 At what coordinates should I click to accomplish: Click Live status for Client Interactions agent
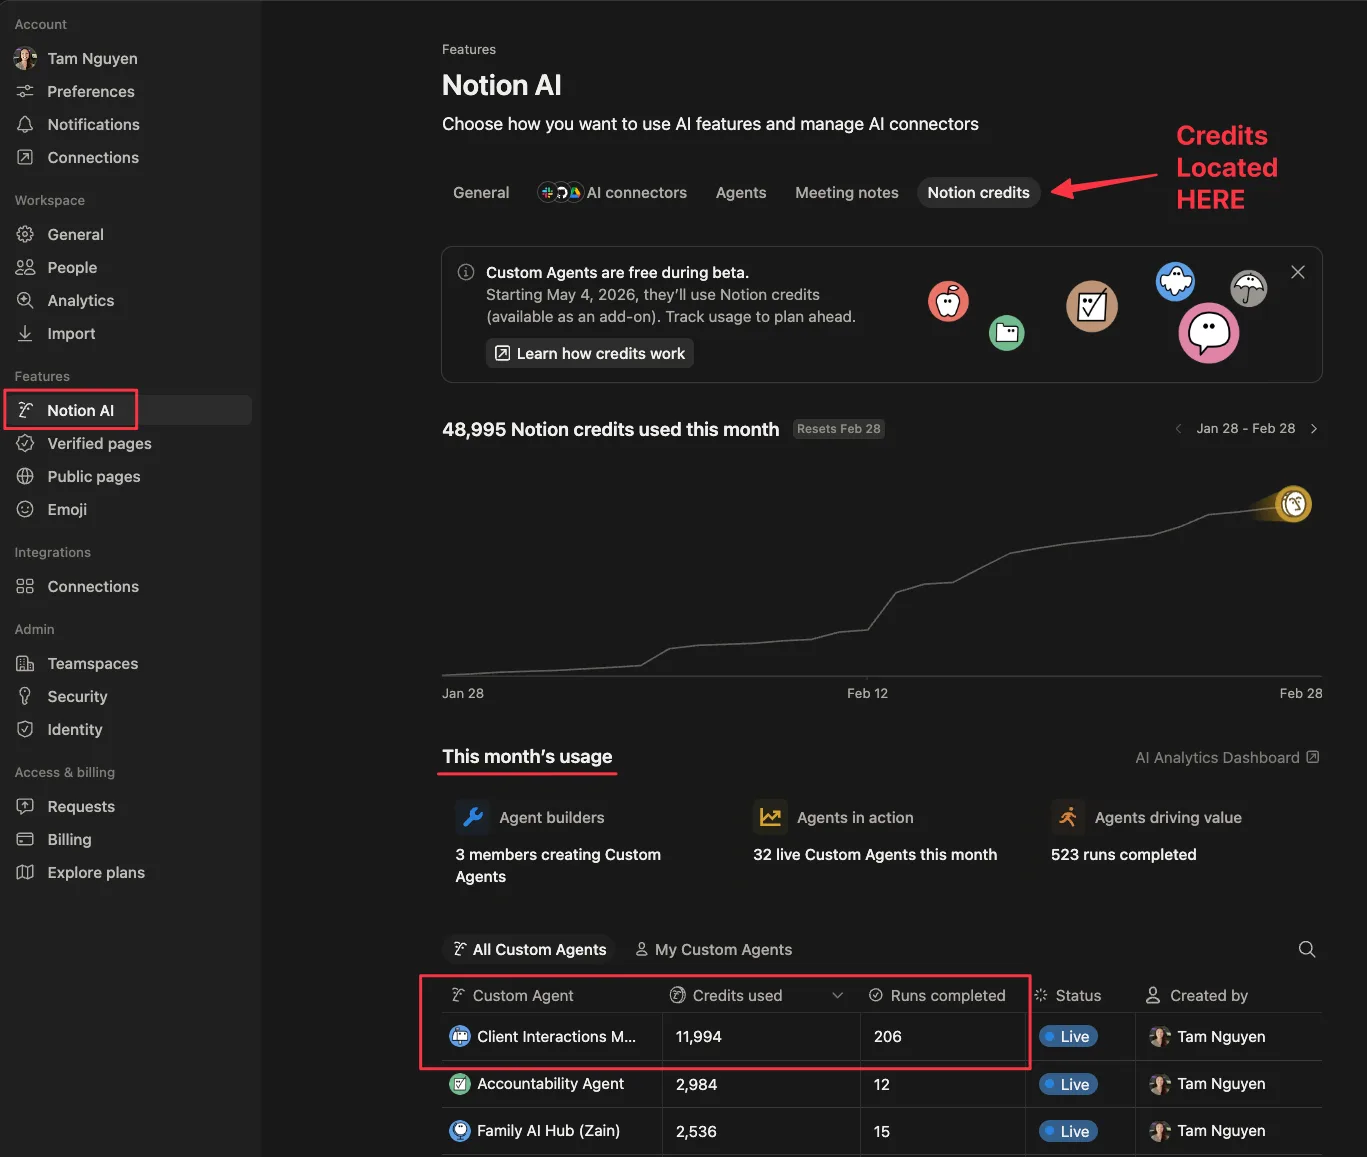tap(1068, 1036)
